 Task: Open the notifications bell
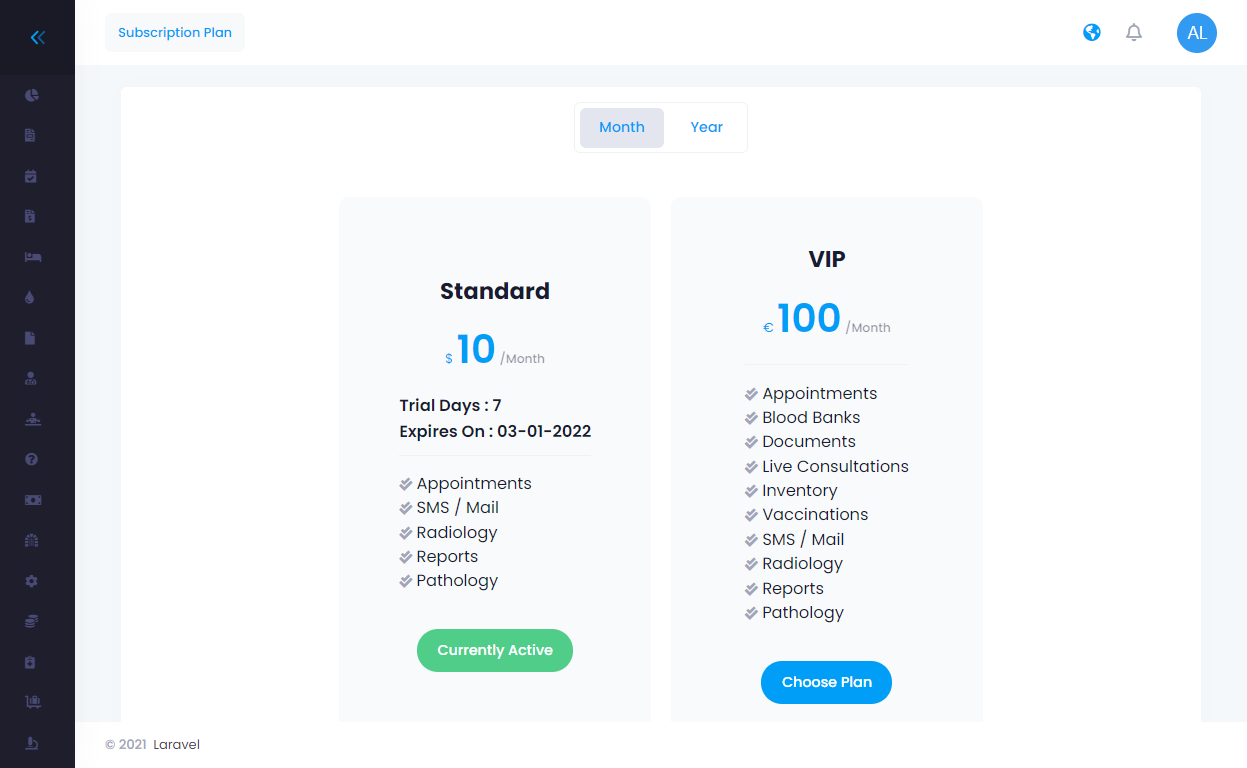tap(1134, 33)
